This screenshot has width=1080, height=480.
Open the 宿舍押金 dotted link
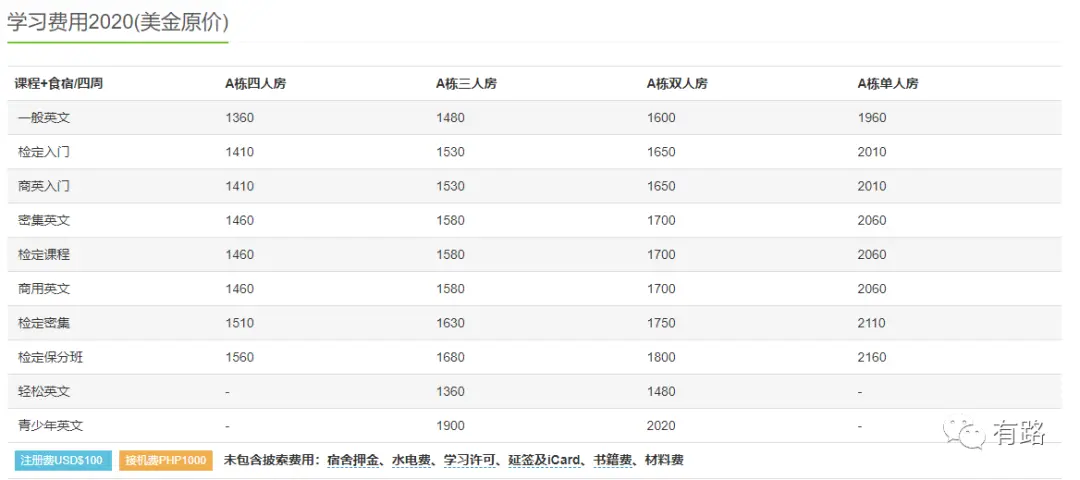point(350,460)
